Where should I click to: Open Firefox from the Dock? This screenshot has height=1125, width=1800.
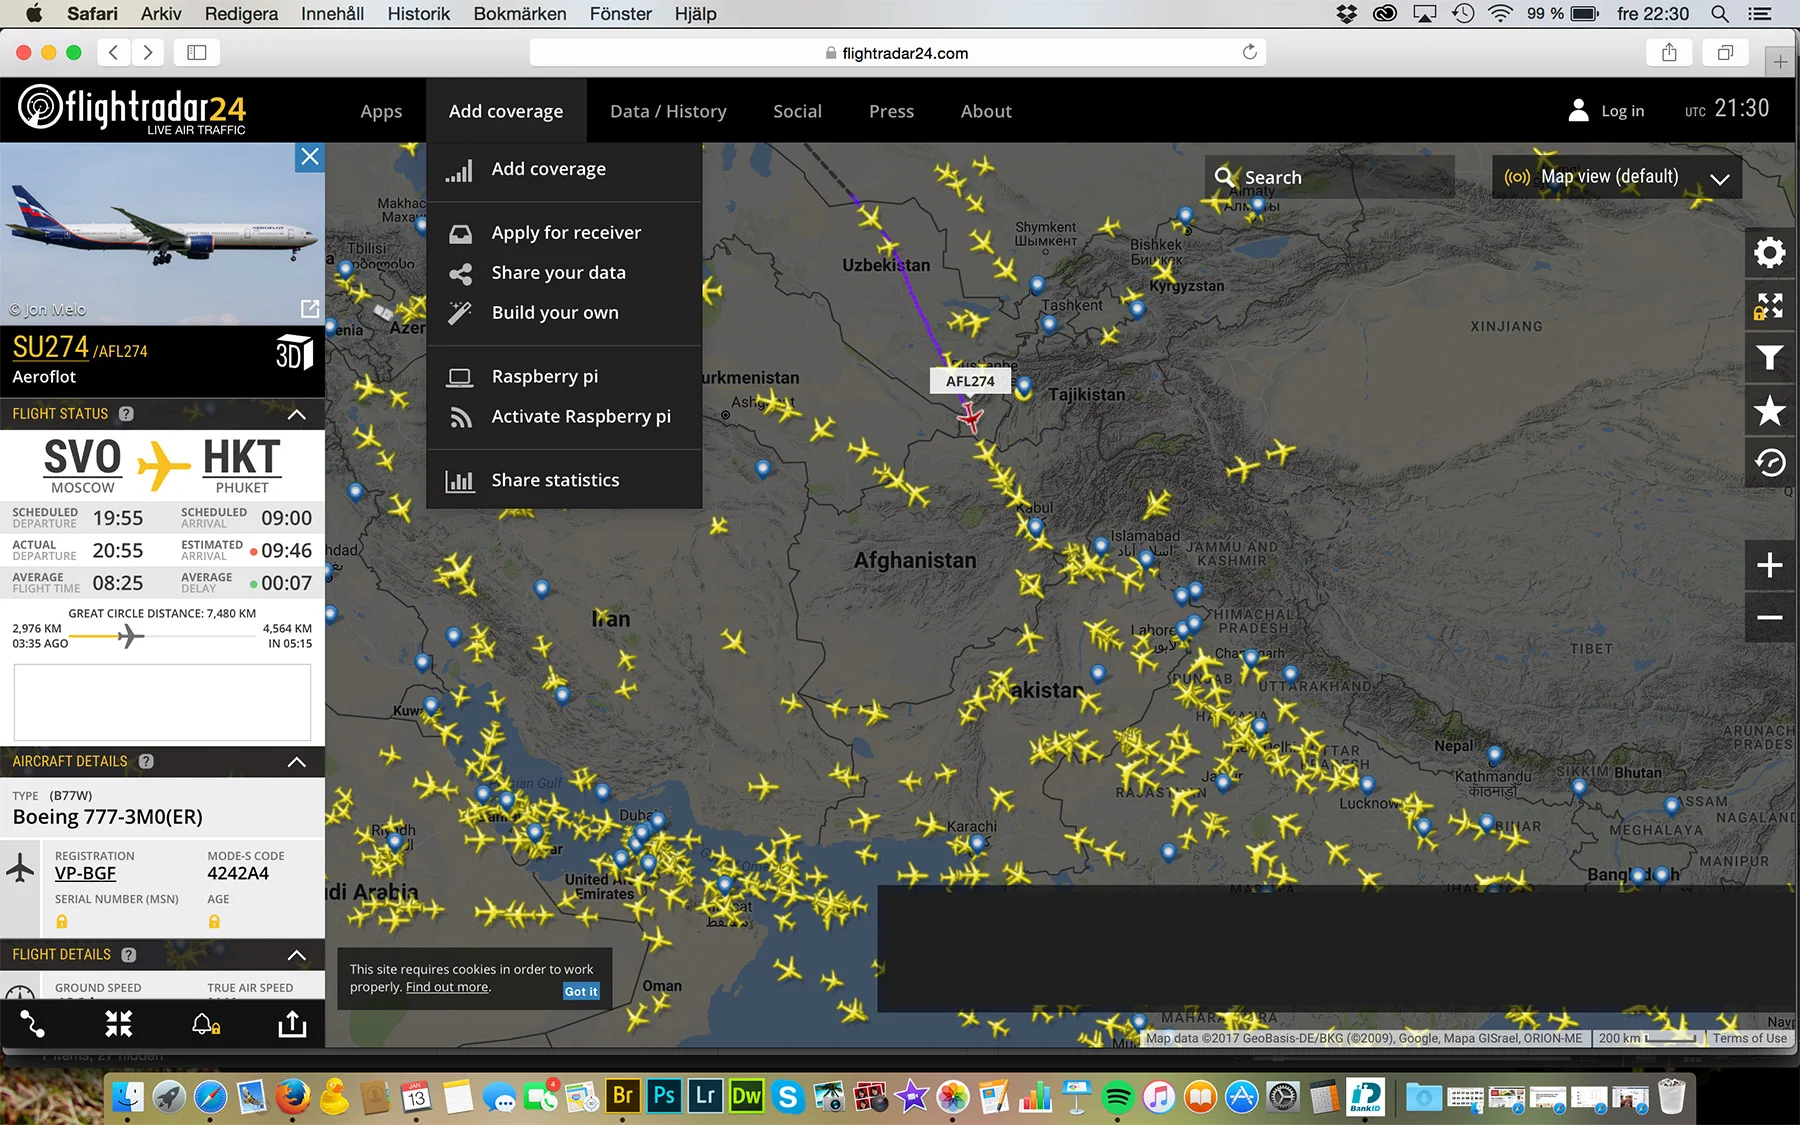pos(292,1097)
